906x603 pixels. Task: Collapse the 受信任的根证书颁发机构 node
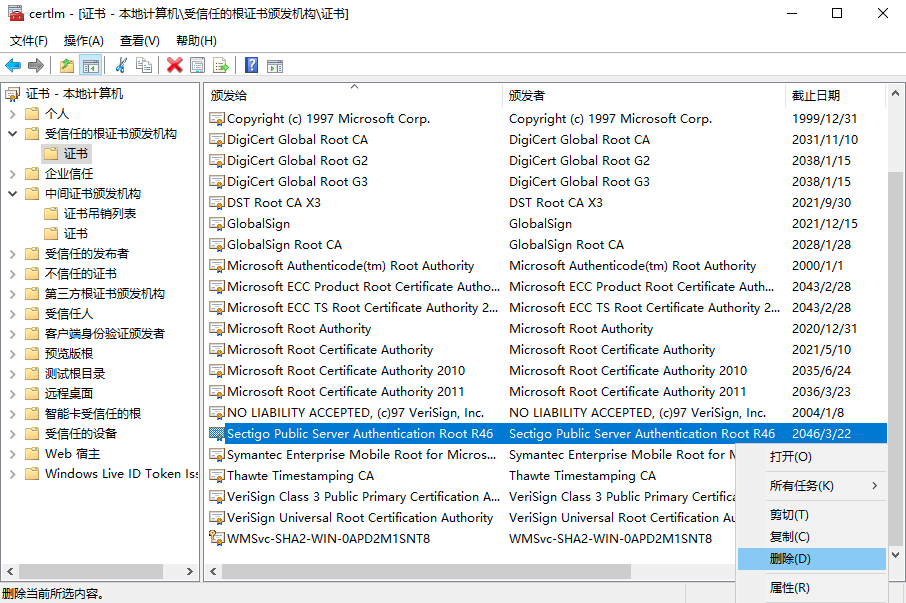12,134
